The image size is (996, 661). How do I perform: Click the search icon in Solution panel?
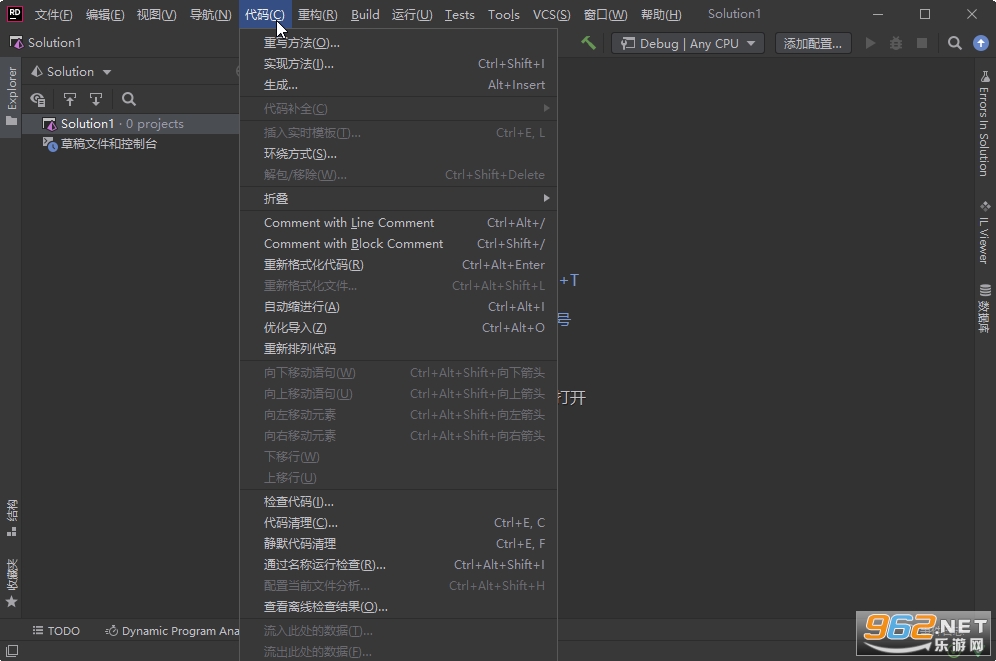(x=129, y=99)
